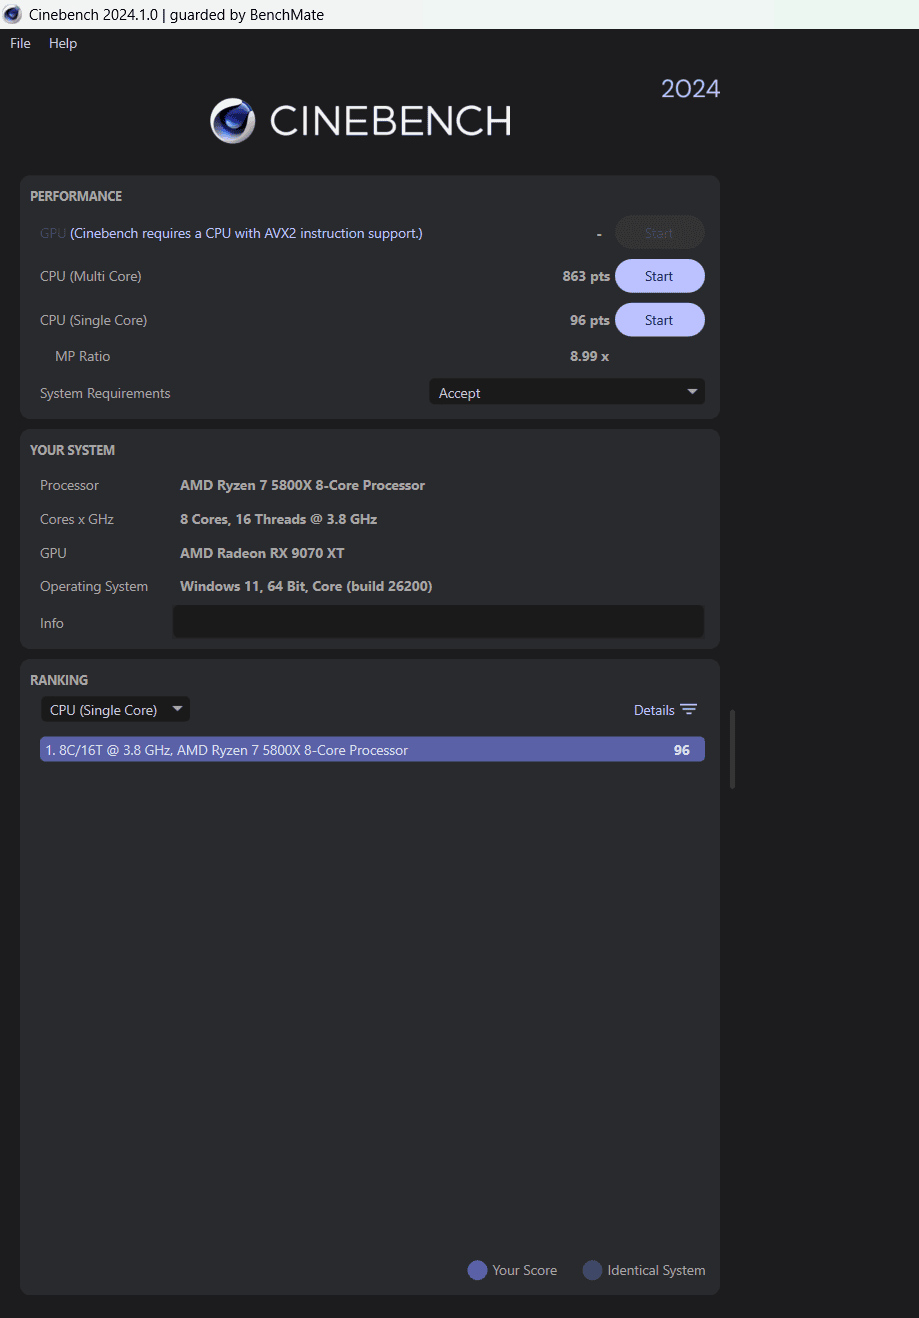
Task: Click the System Requirements label
Action: click(x=105, y=393)
